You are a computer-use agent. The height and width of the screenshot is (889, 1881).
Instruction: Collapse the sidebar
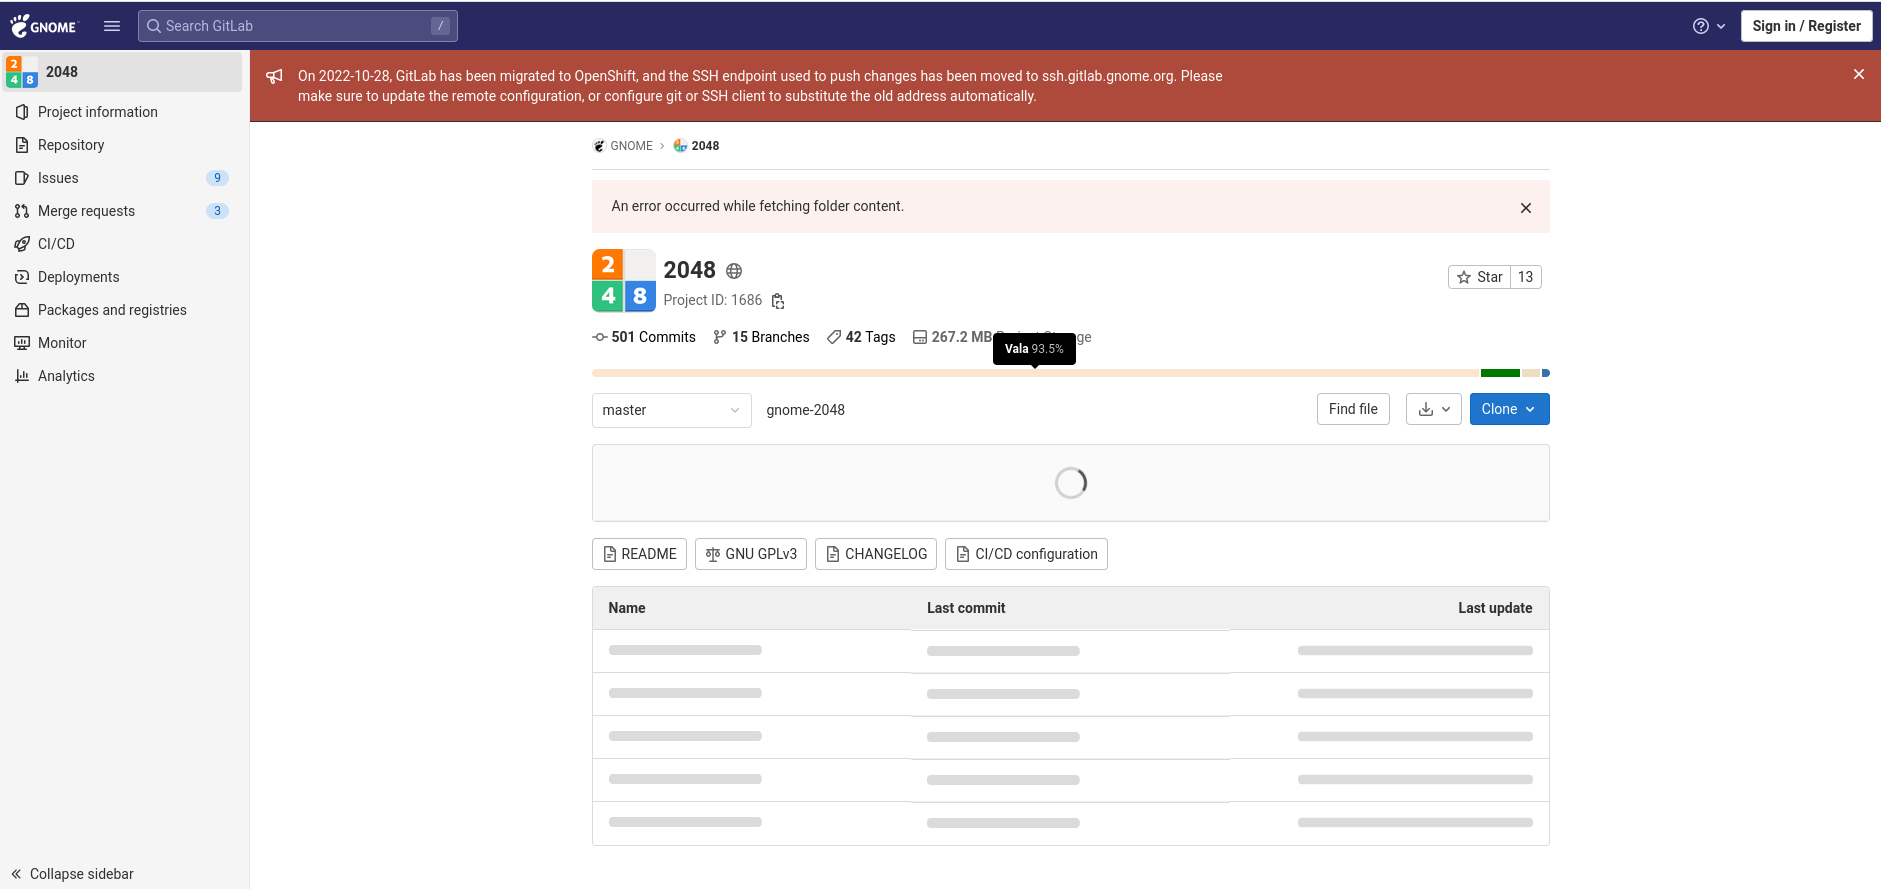pyautogui.click(x=72, y=874)
